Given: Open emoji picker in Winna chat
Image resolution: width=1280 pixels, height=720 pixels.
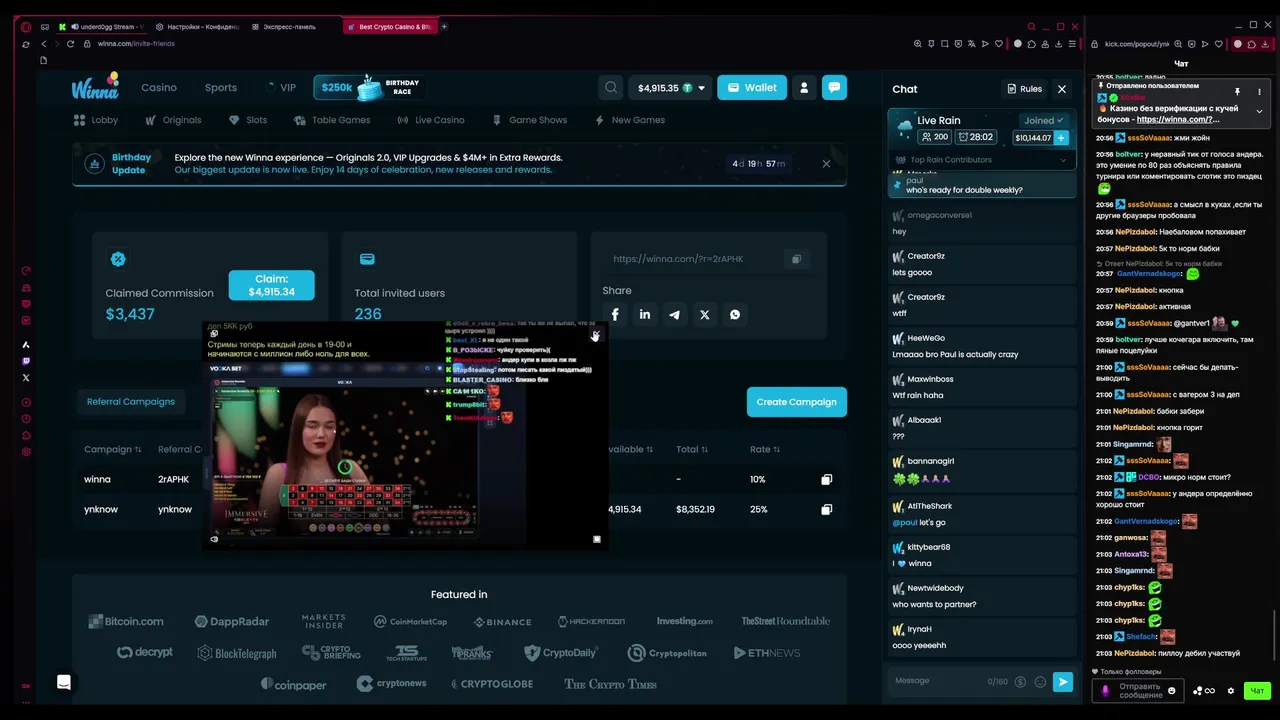Looking at the screenshot, I should tap(1040, 682).
